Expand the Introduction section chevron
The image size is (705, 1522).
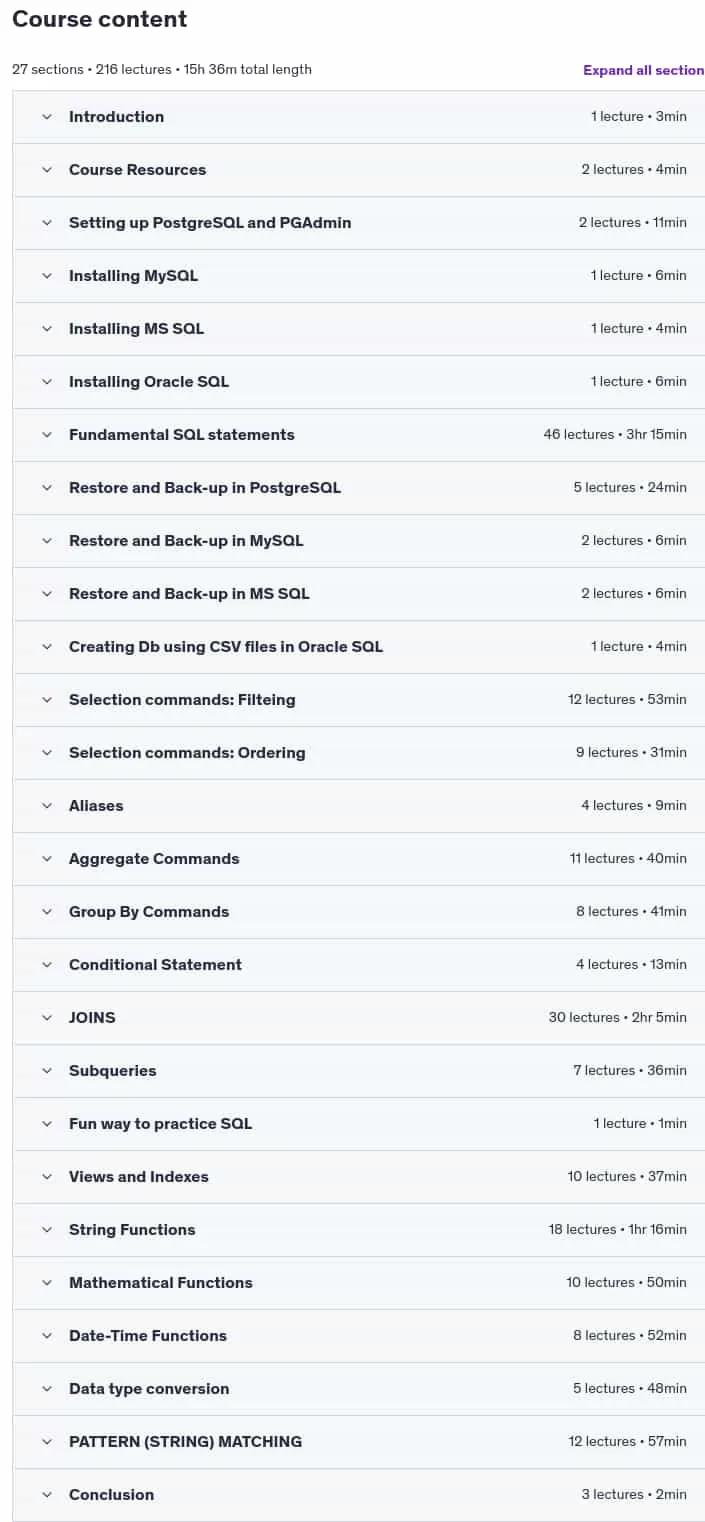pos(46,117)
